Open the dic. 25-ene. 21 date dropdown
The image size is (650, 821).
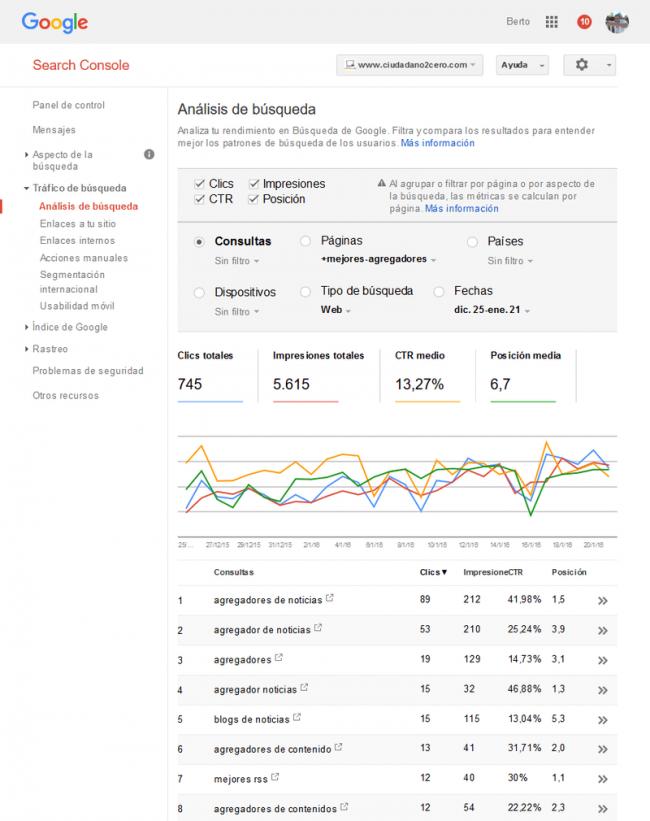[492, 310]
